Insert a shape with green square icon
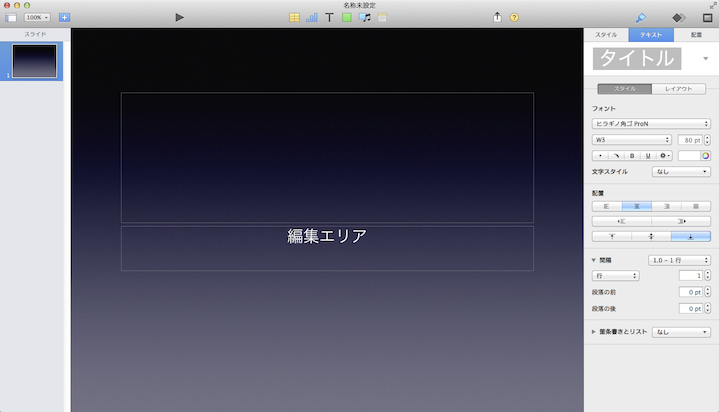719x412 pixels. 347,17
